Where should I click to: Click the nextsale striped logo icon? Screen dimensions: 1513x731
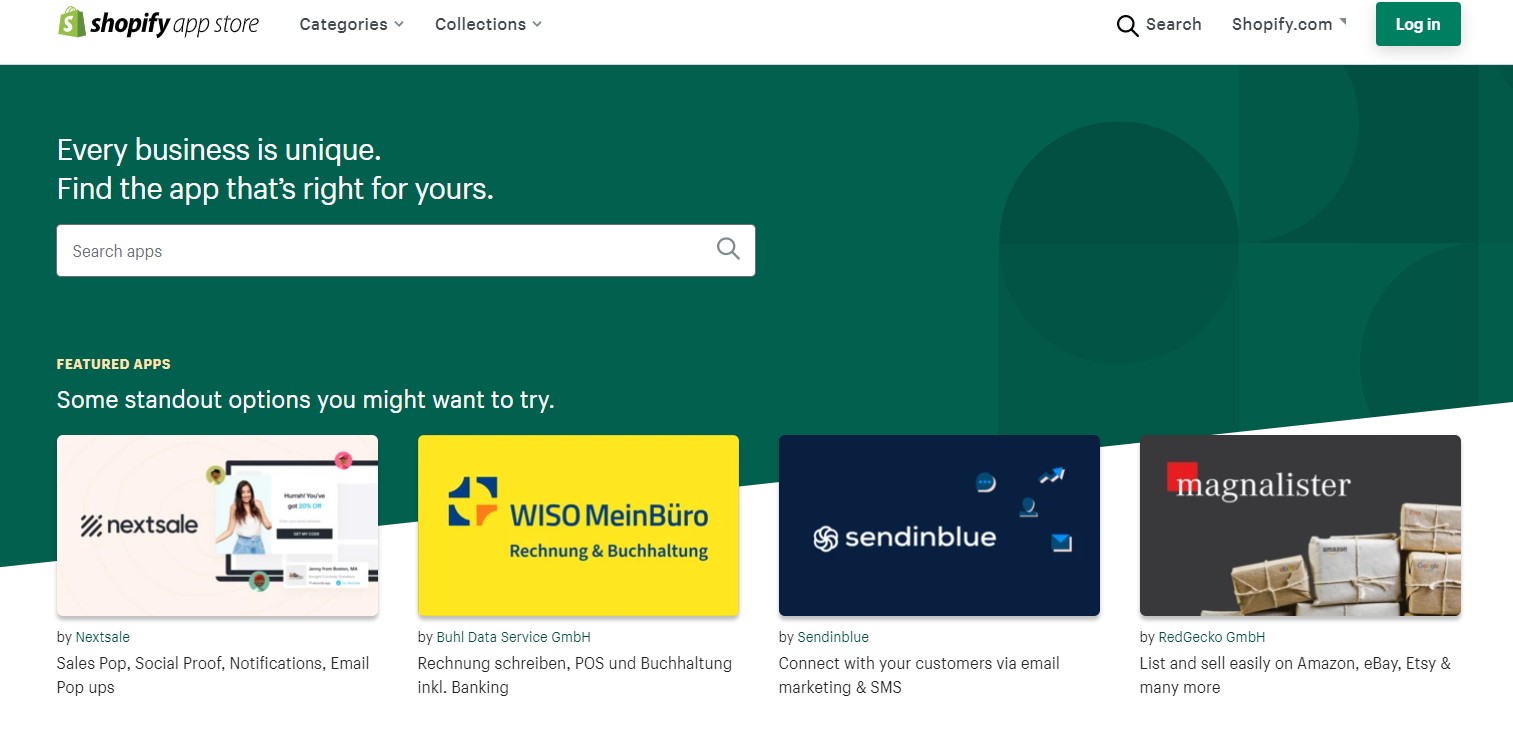pyautogui.click(x=92, y=525)
